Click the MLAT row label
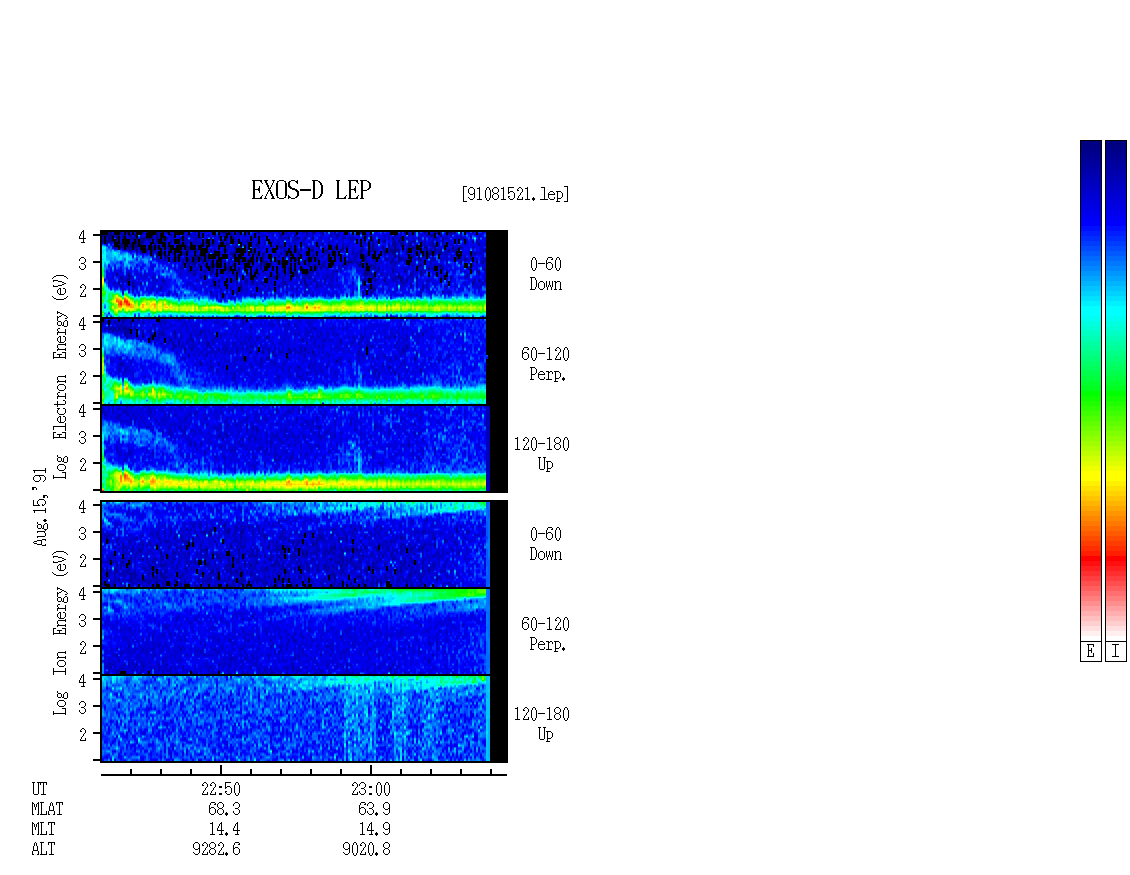This screenshot has height=875, width=1130. (x=47, y=809)
